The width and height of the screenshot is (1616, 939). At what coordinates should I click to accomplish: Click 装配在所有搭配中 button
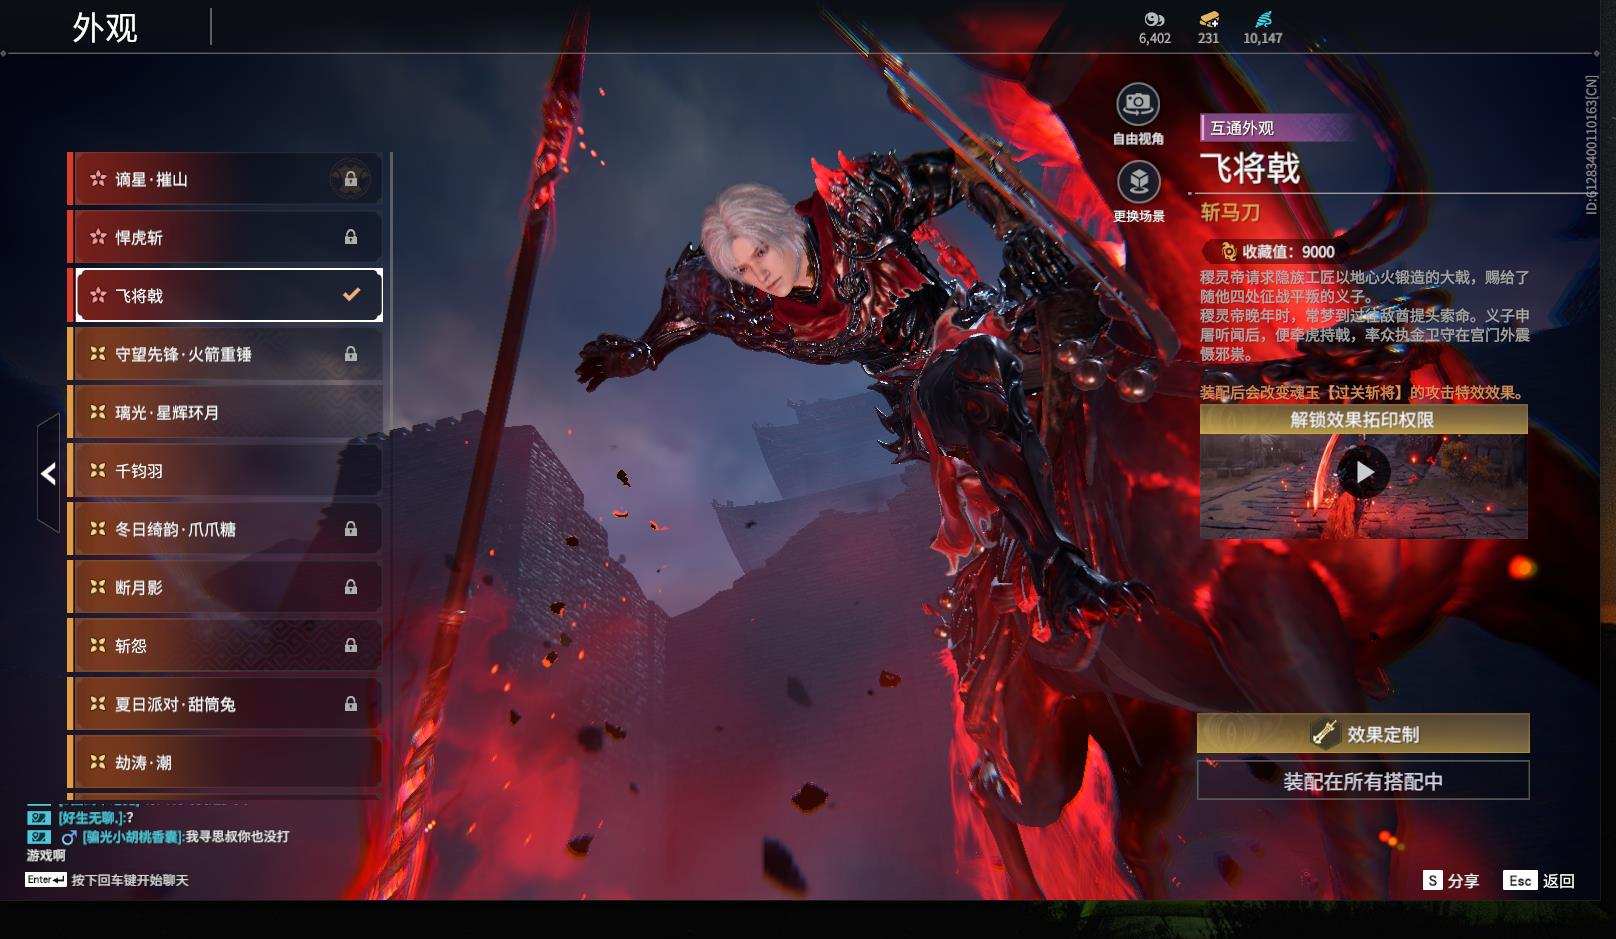click(1363, 780)
